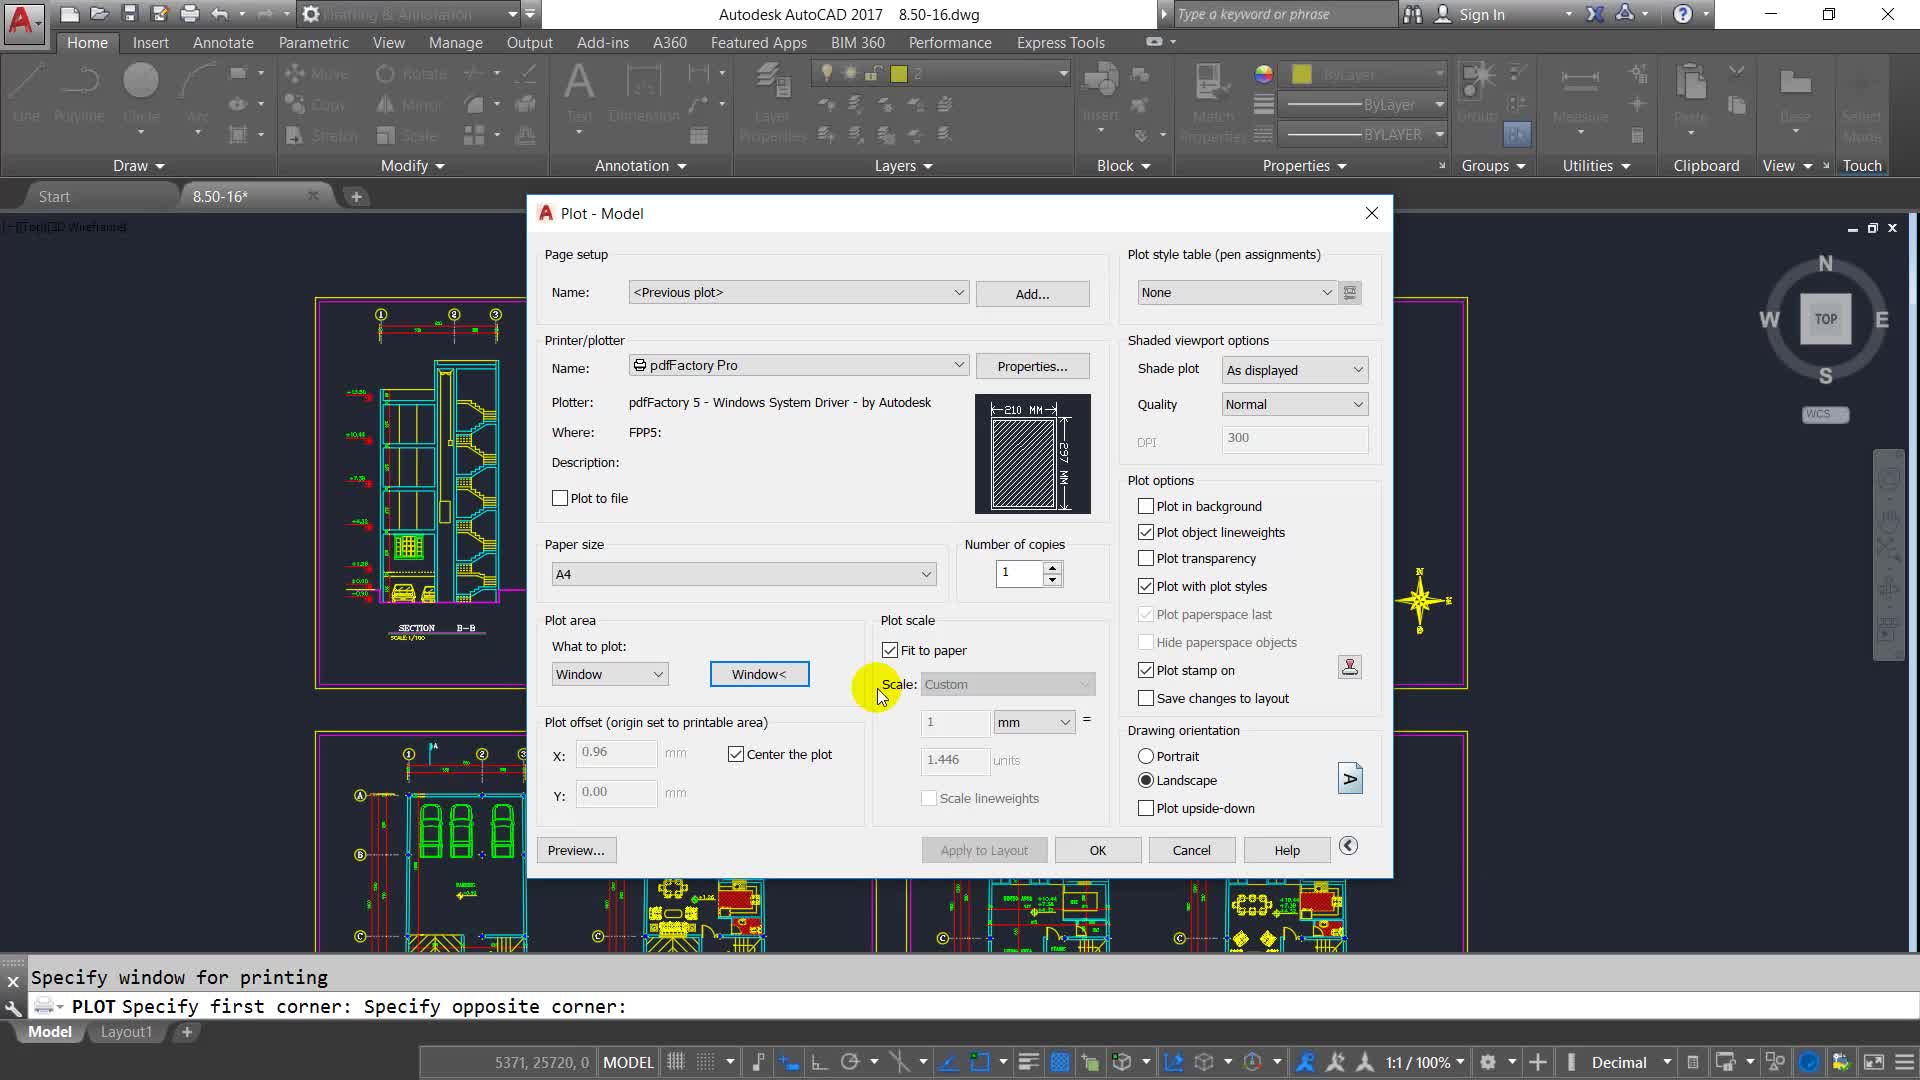Click the Preview... button
This screenshot has width=1920, height=1080.
coord(576,851)
